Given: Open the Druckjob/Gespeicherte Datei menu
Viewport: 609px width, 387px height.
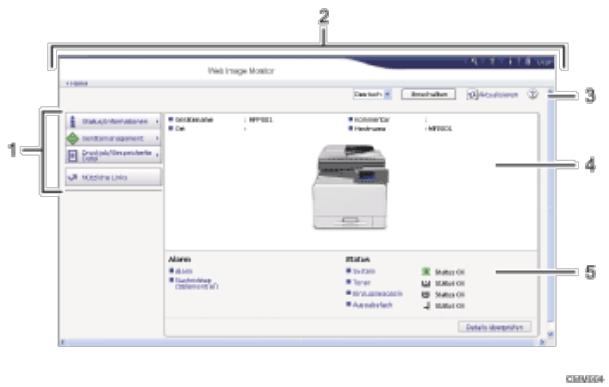Looking at the screenshot, I should pyautogui.click(x=113, y=155).
